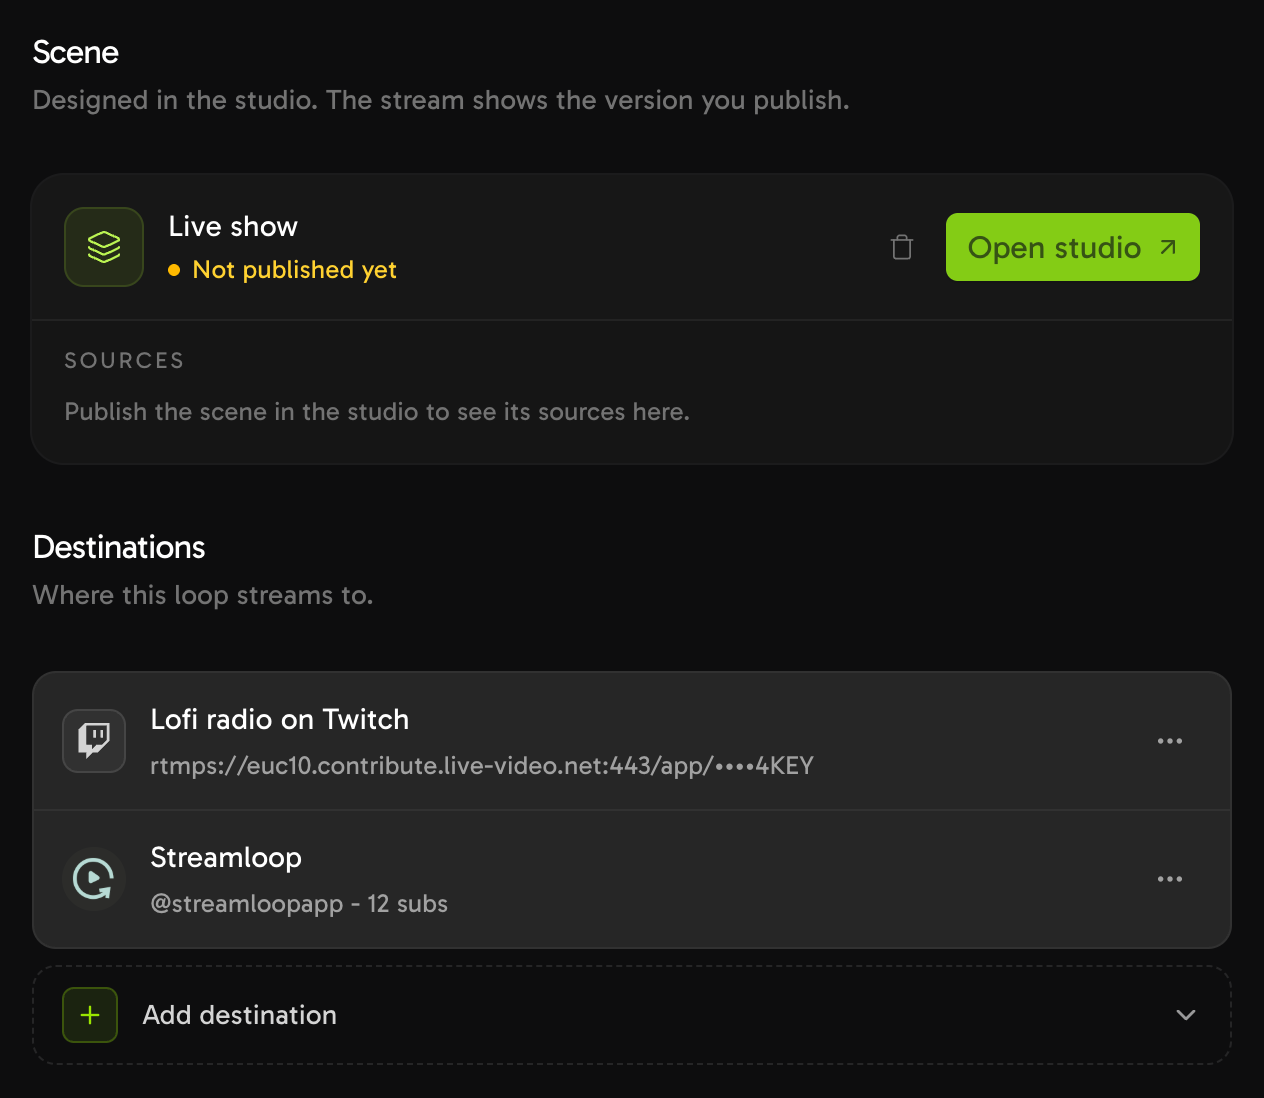The width and height of the screenshot is (1264, 1098).
Task: Select the Streamloop destination name
Action: 226,857
